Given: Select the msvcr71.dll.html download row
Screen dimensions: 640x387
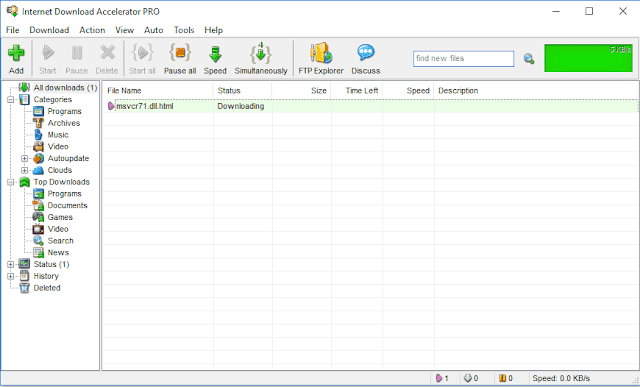Looking at the screenshot, I should coord(371,106).
